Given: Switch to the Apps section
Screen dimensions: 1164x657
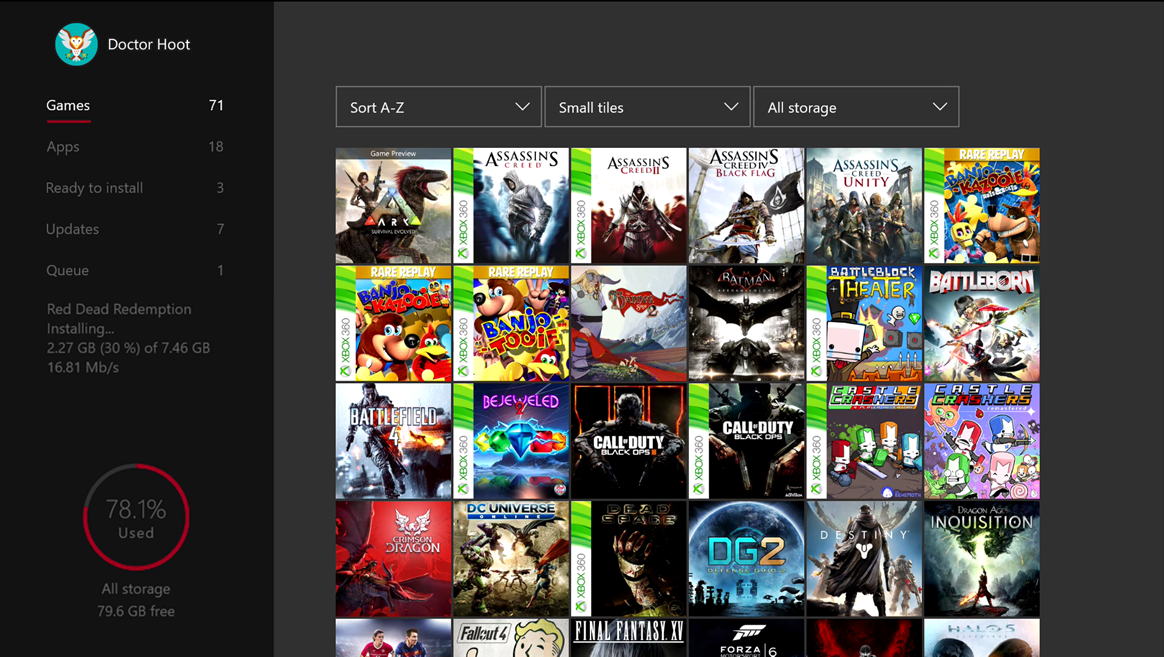Looking at the screenshot, I should pos(62,146).
